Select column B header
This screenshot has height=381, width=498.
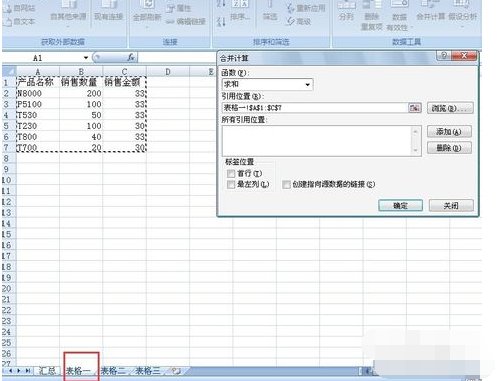(x=81, y=72)
